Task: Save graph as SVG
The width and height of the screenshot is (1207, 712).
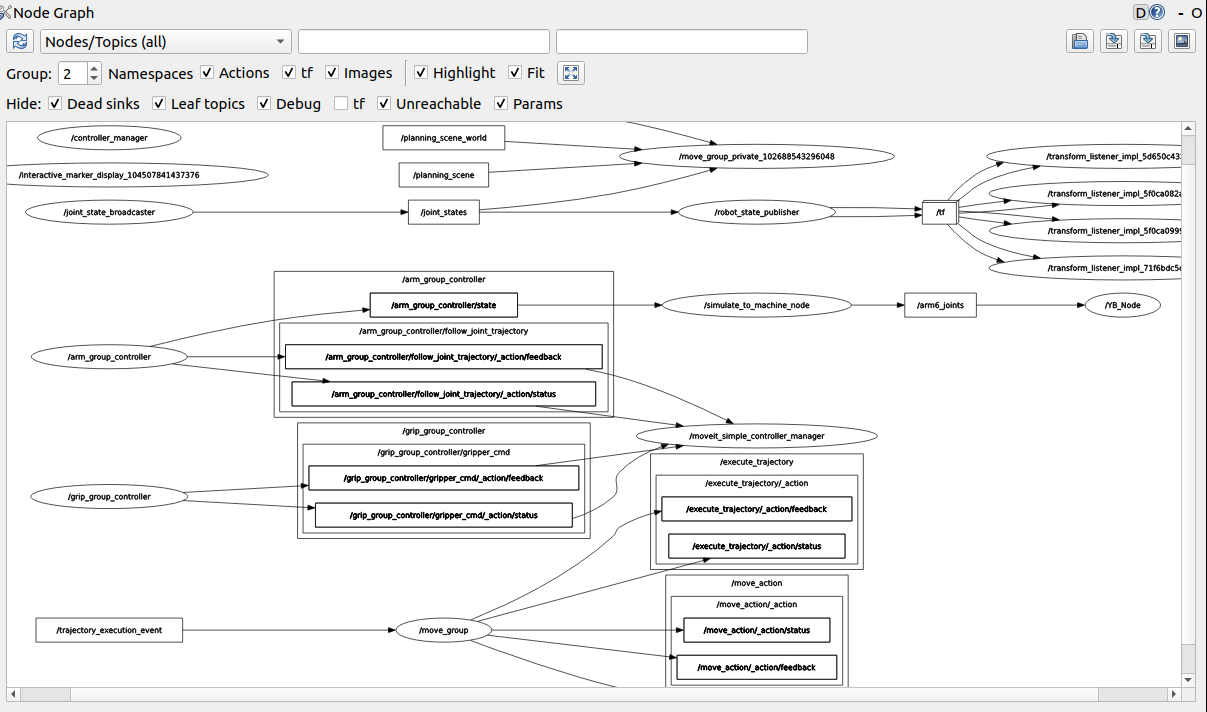Action: point(1148,41)
